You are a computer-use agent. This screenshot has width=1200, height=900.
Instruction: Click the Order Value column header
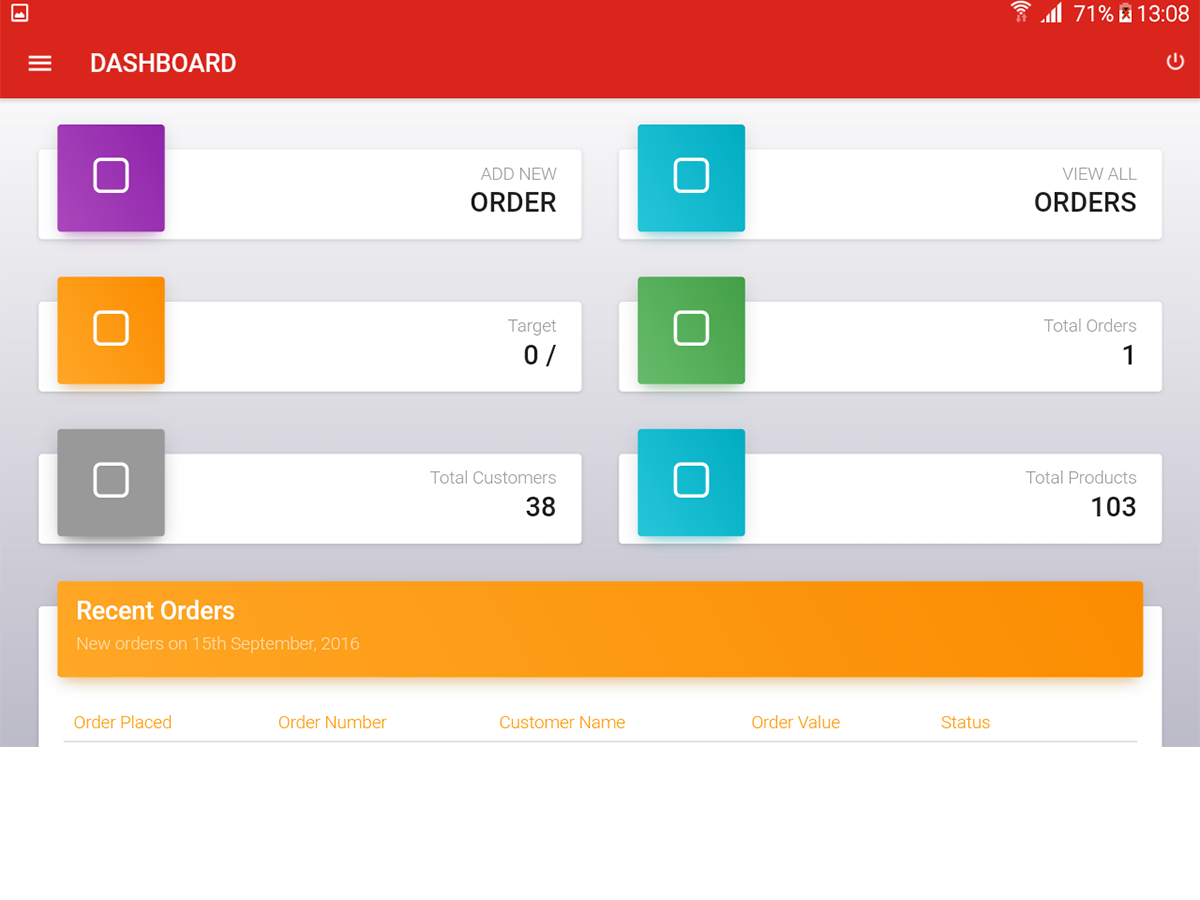(795, 722)
